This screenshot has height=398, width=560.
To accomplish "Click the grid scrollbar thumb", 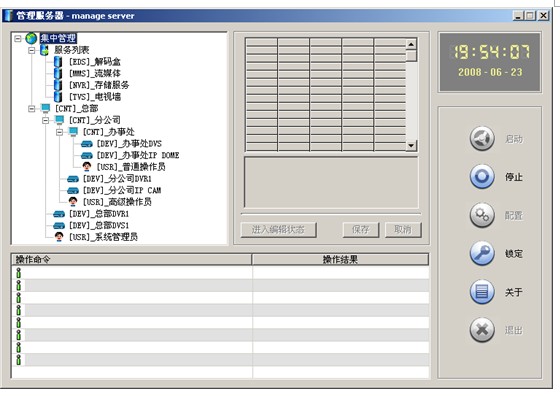I will click(x=411, y=56).
